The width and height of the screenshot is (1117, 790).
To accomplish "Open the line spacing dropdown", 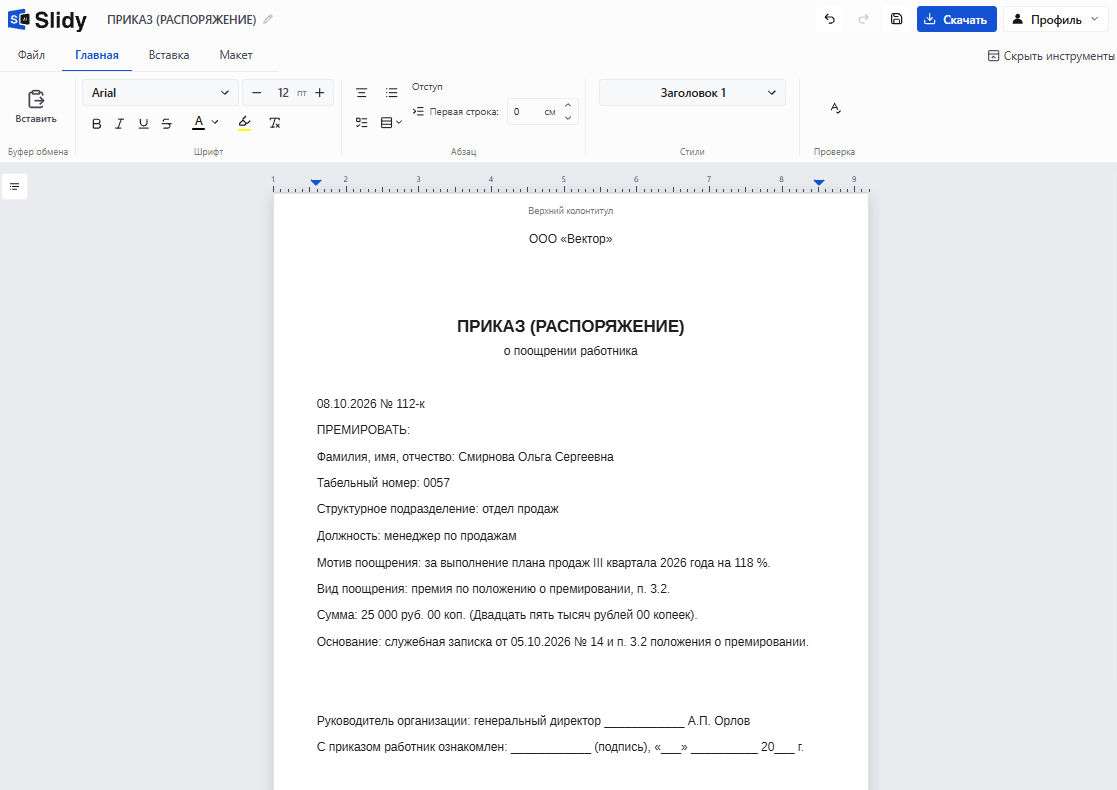I will [x=391, y=123].
